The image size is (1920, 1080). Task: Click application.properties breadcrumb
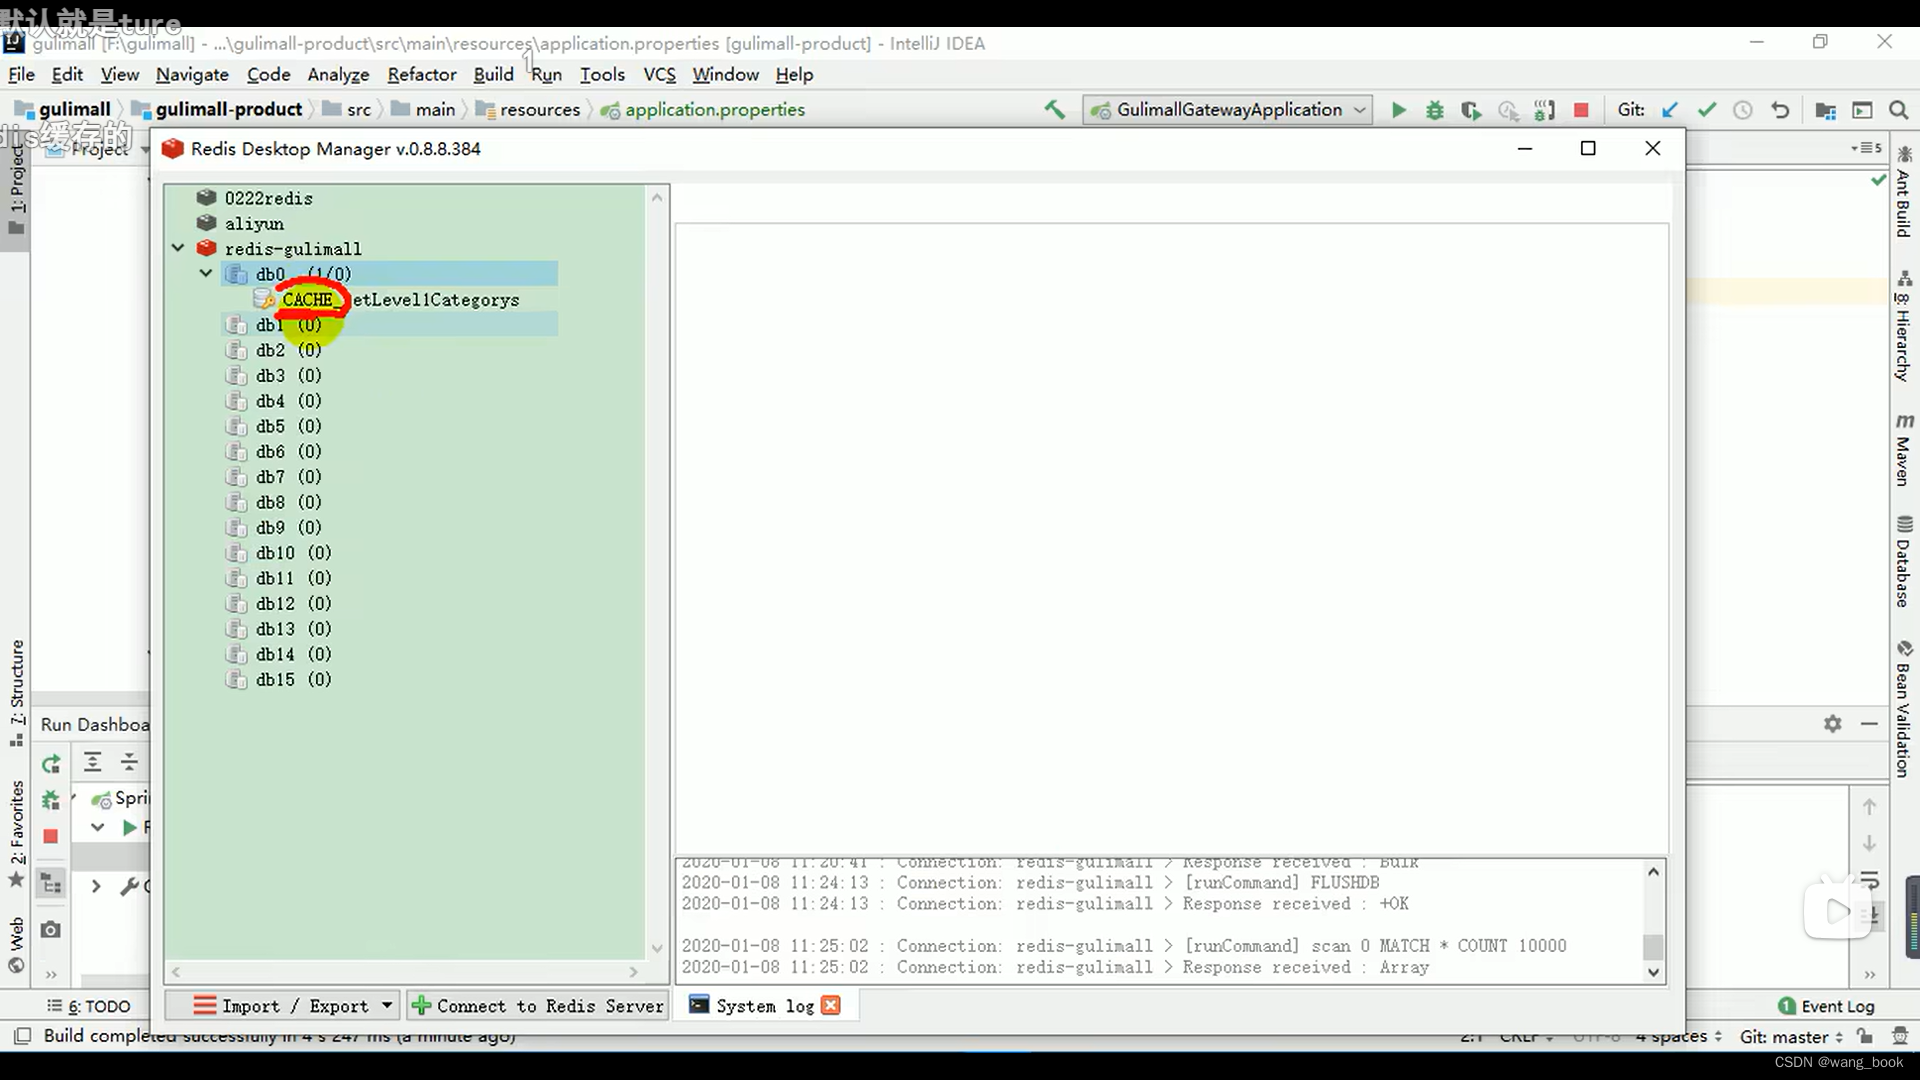pos(703,109)
